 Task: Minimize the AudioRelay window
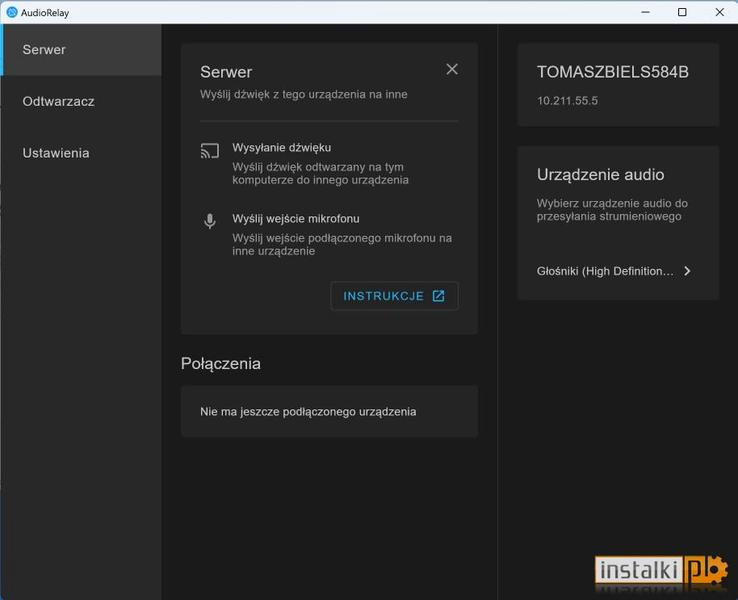click(645, 12)
